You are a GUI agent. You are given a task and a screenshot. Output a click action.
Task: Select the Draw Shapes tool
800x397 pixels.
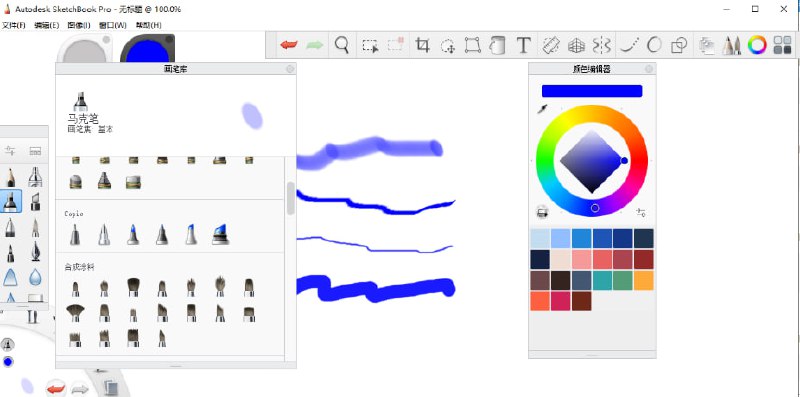[679, 45]
